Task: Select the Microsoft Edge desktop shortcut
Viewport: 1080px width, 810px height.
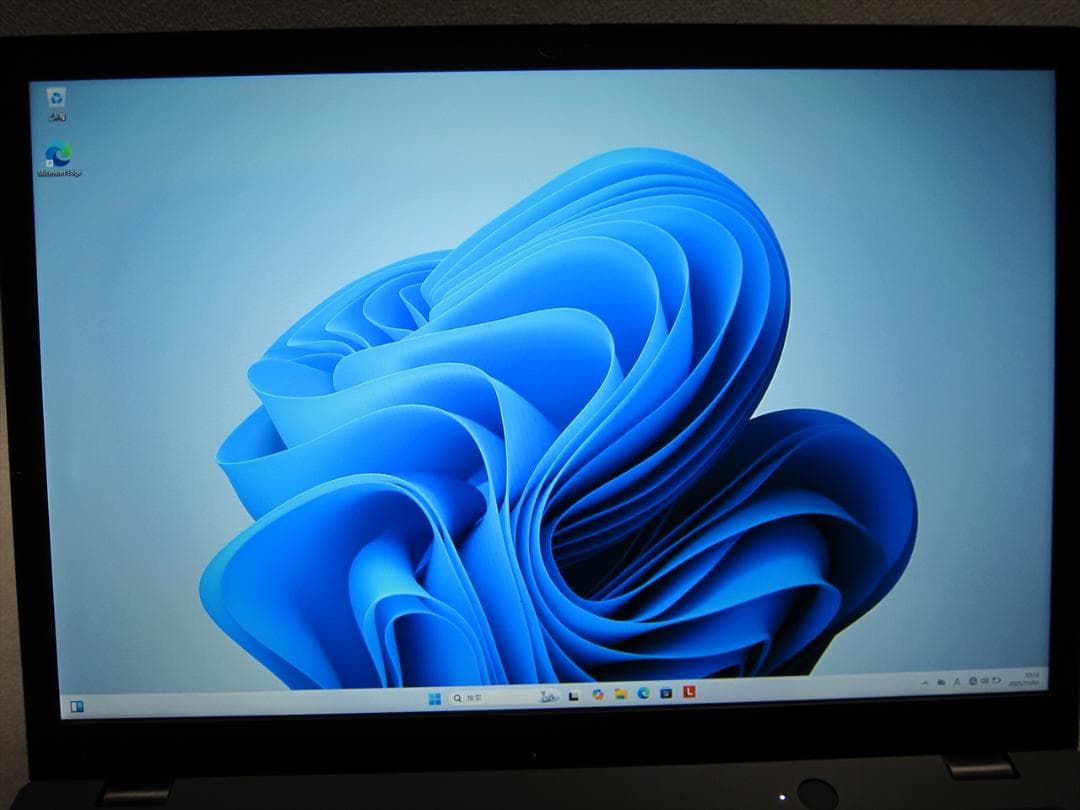Action: pos(58,158)
